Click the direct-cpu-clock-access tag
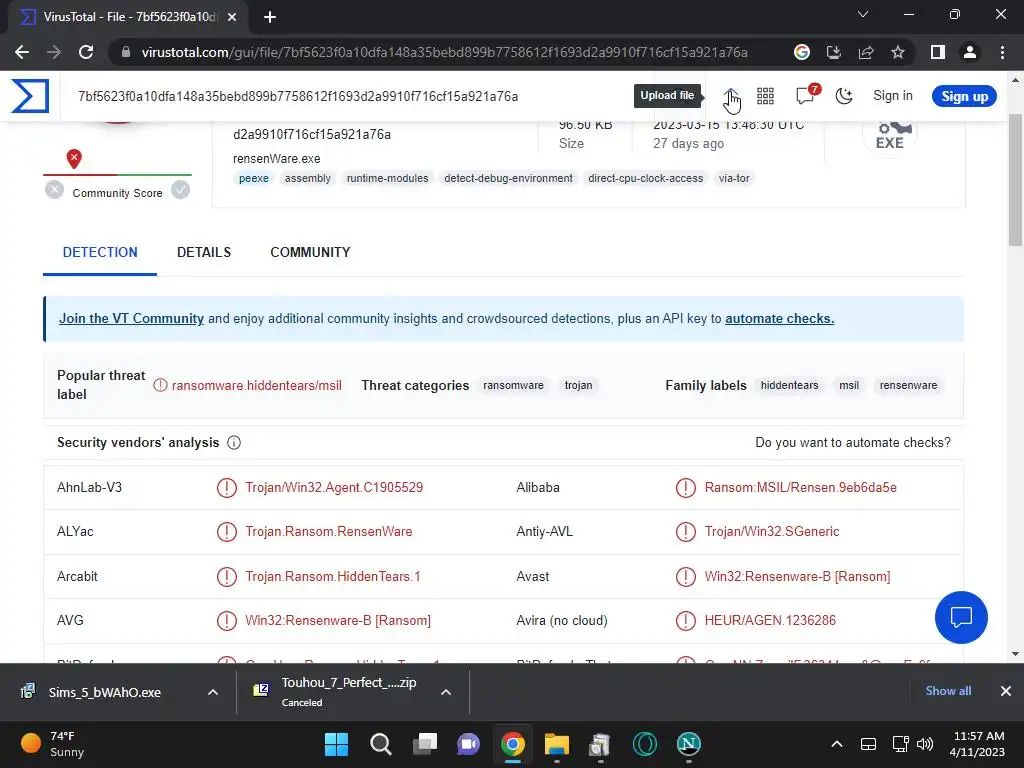 click(645, 178)
